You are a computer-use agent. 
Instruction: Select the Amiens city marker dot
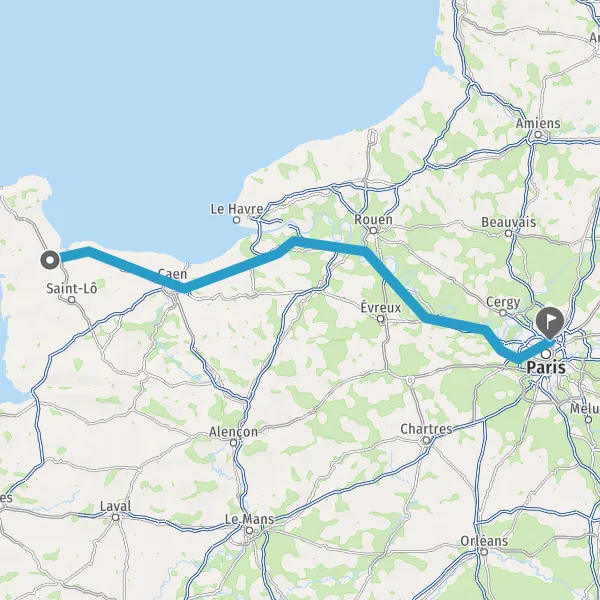coord(538,135)
